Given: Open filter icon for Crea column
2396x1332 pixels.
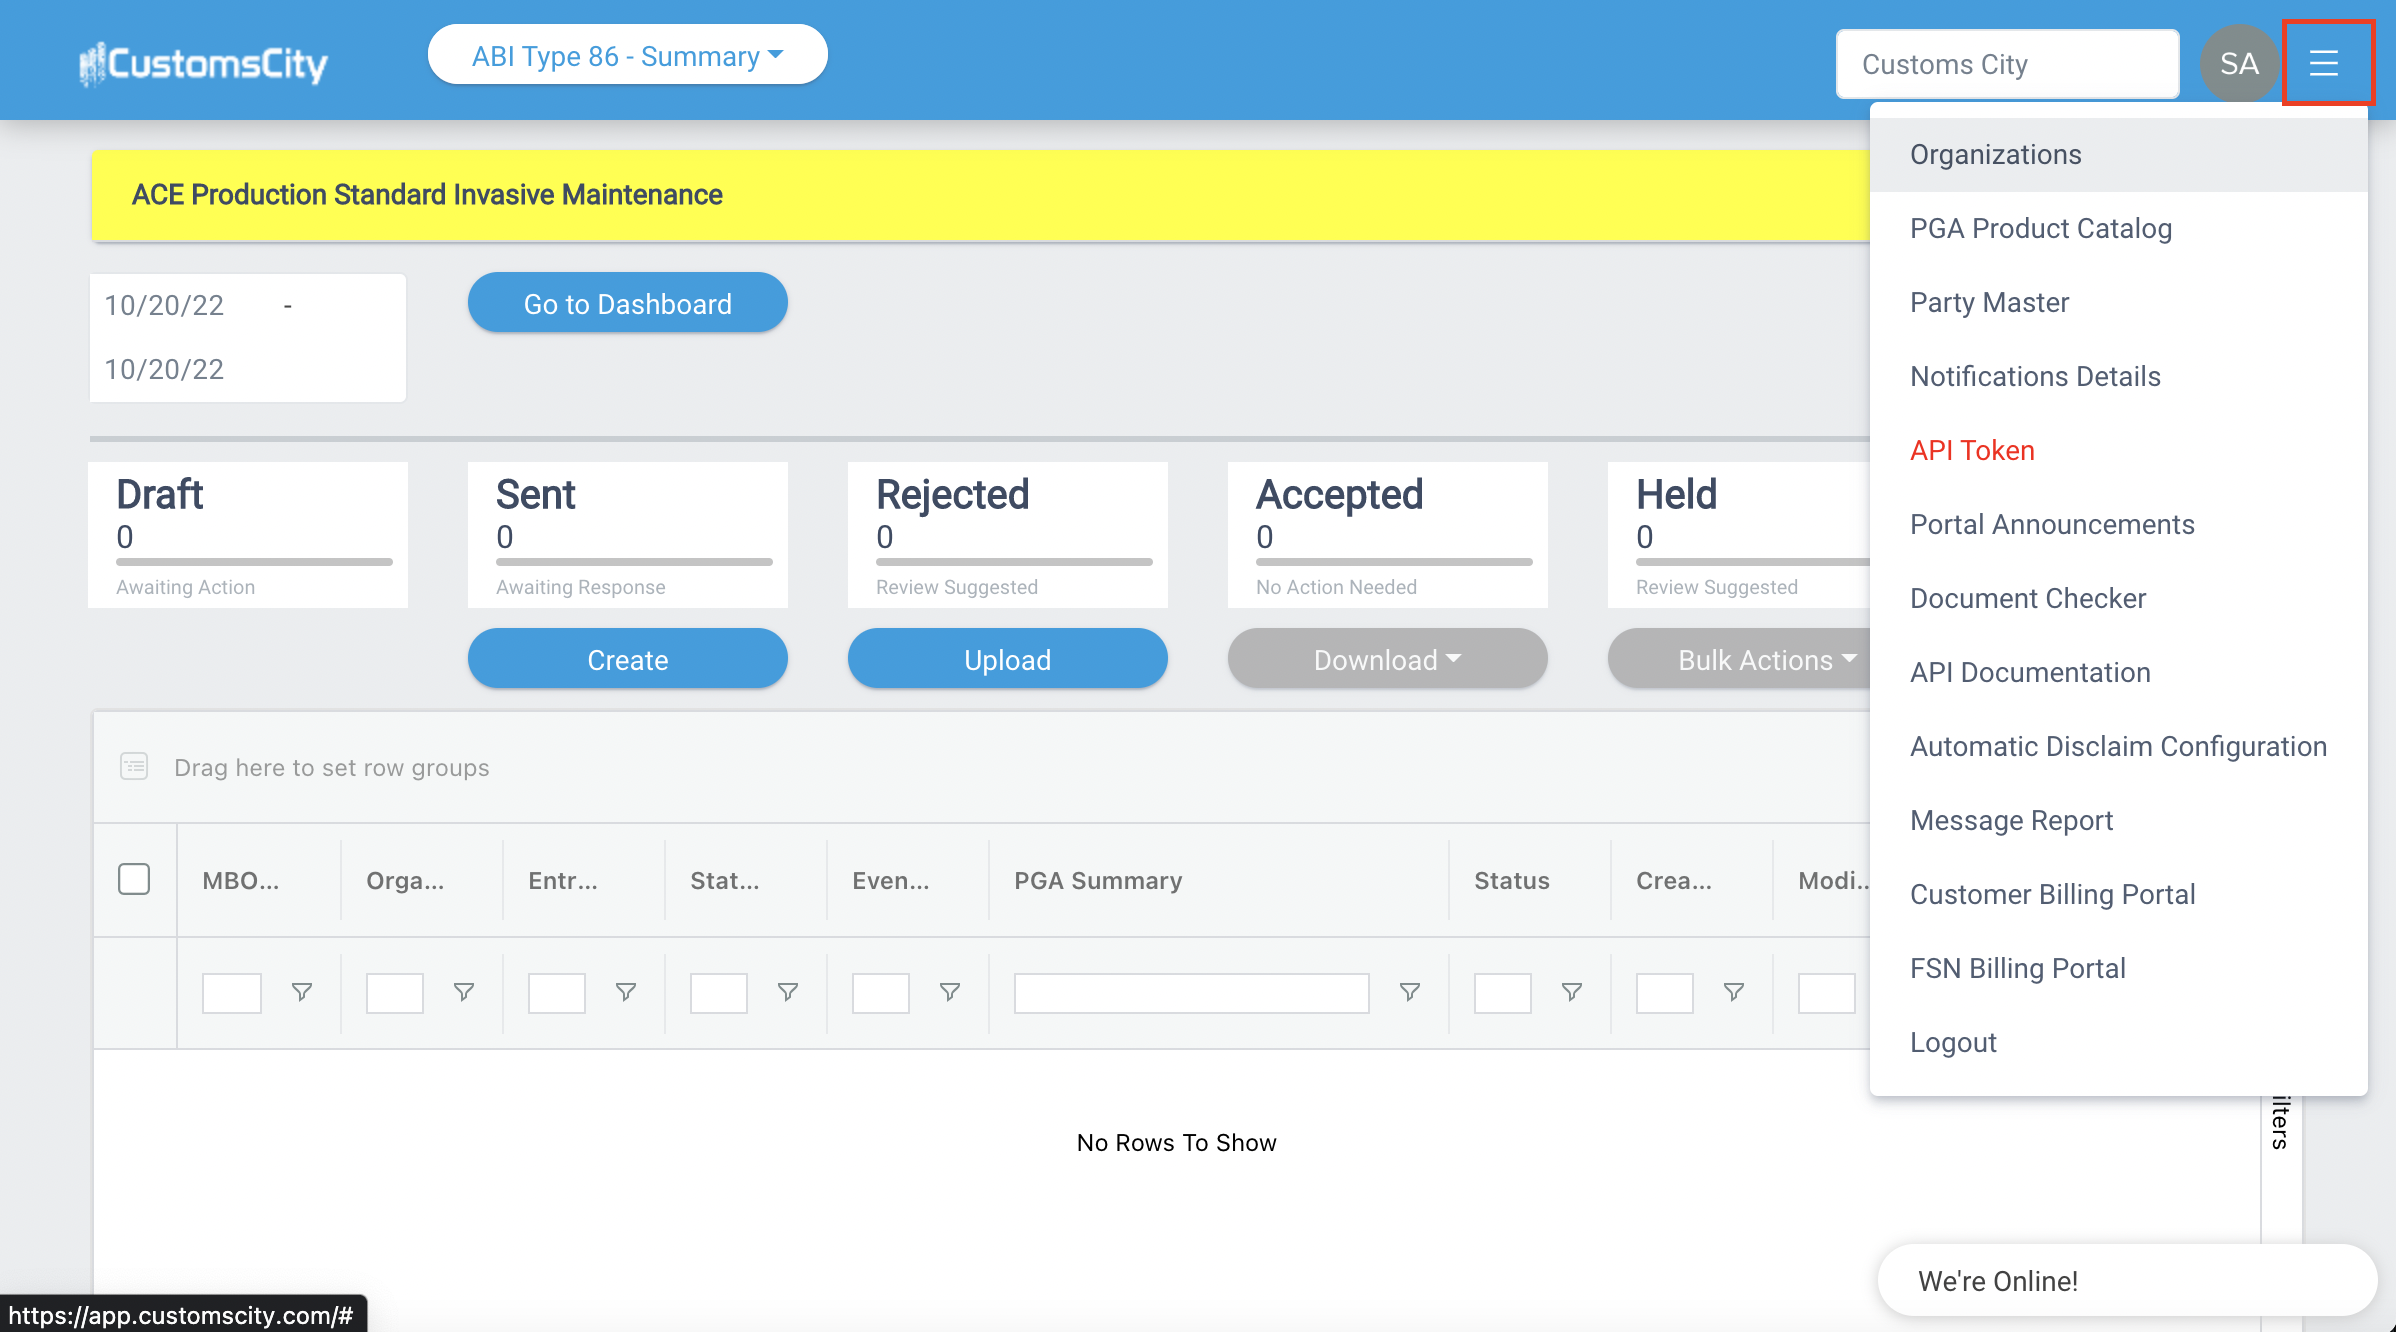Looking at the screenshot, I should point(1733,992).
